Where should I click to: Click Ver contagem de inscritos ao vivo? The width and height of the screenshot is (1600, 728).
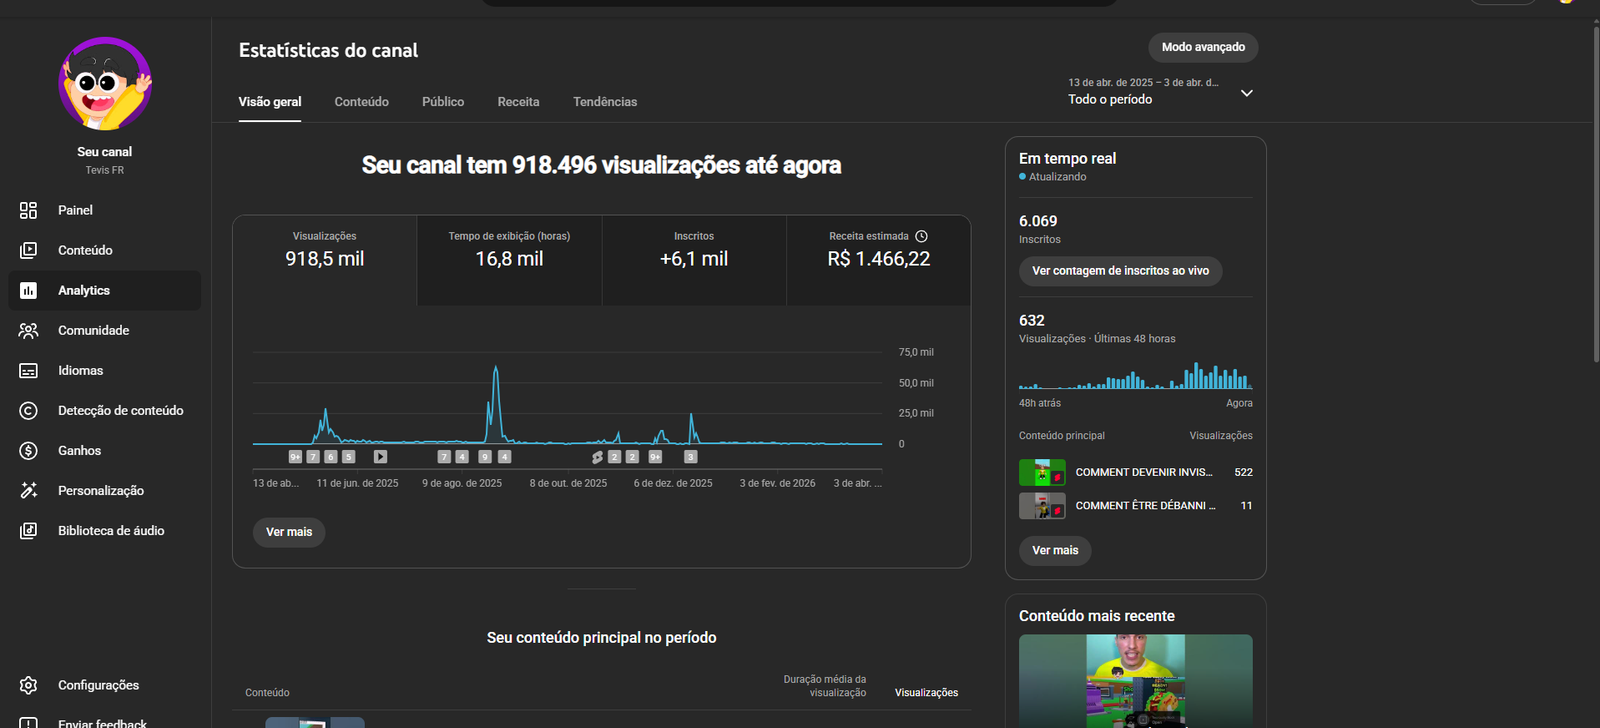pos(1120,271)
